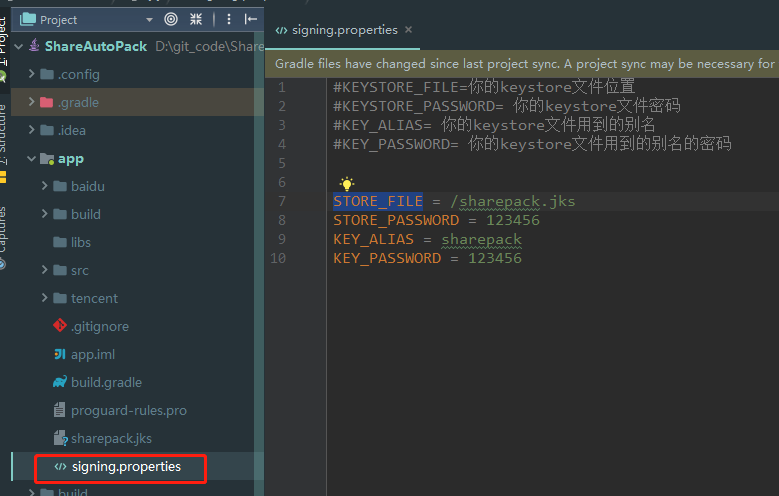Open the Structure side tool window tab
The image size is (779, 496).
[x=3, y=134]
